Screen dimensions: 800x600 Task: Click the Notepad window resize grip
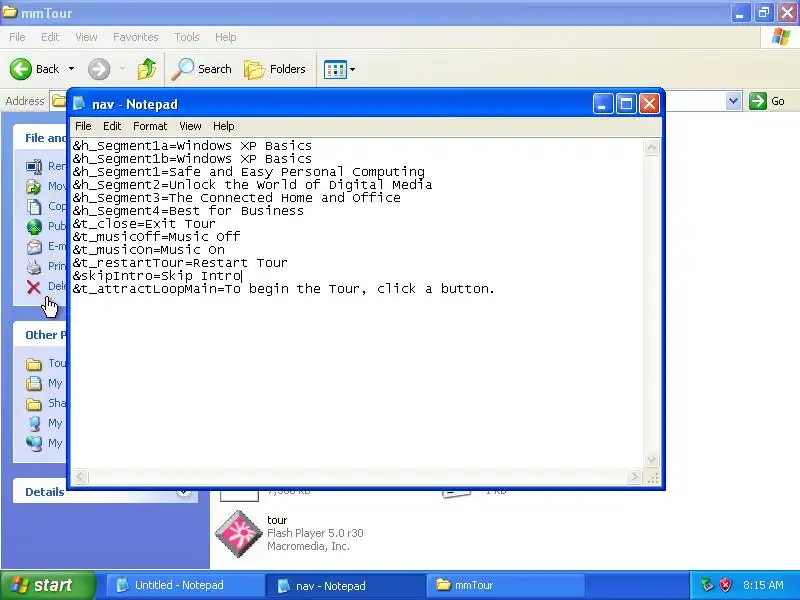coord(653,478)
